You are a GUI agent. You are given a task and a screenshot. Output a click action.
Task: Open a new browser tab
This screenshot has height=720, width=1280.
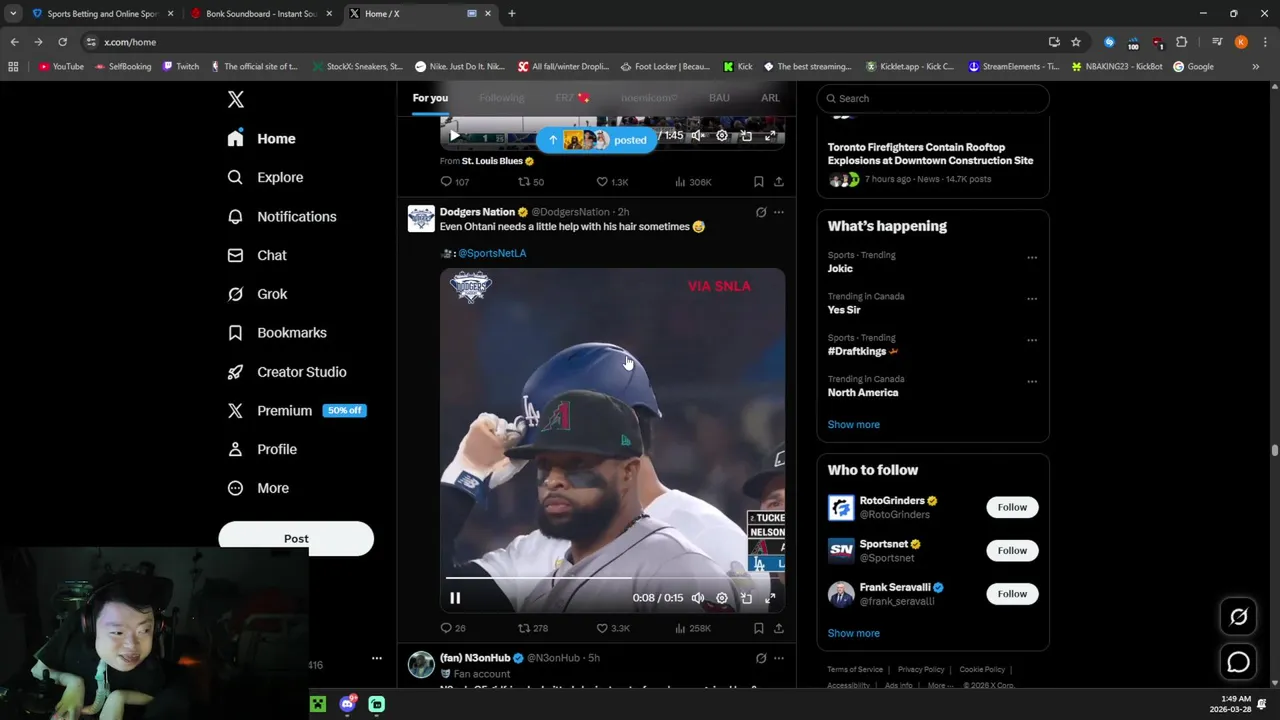point(512,14)
